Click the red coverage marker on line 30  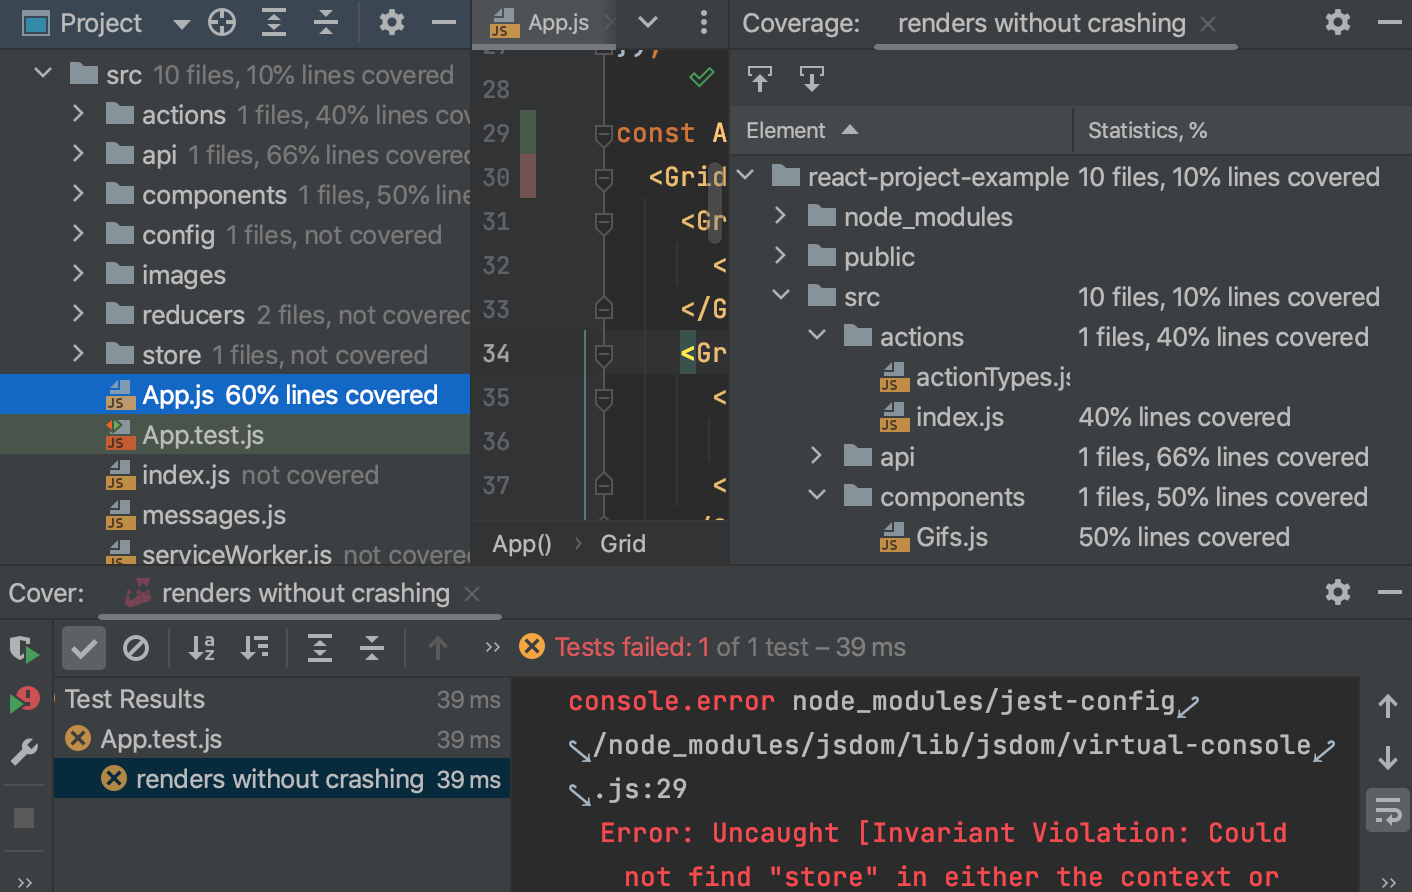[527, 176]
